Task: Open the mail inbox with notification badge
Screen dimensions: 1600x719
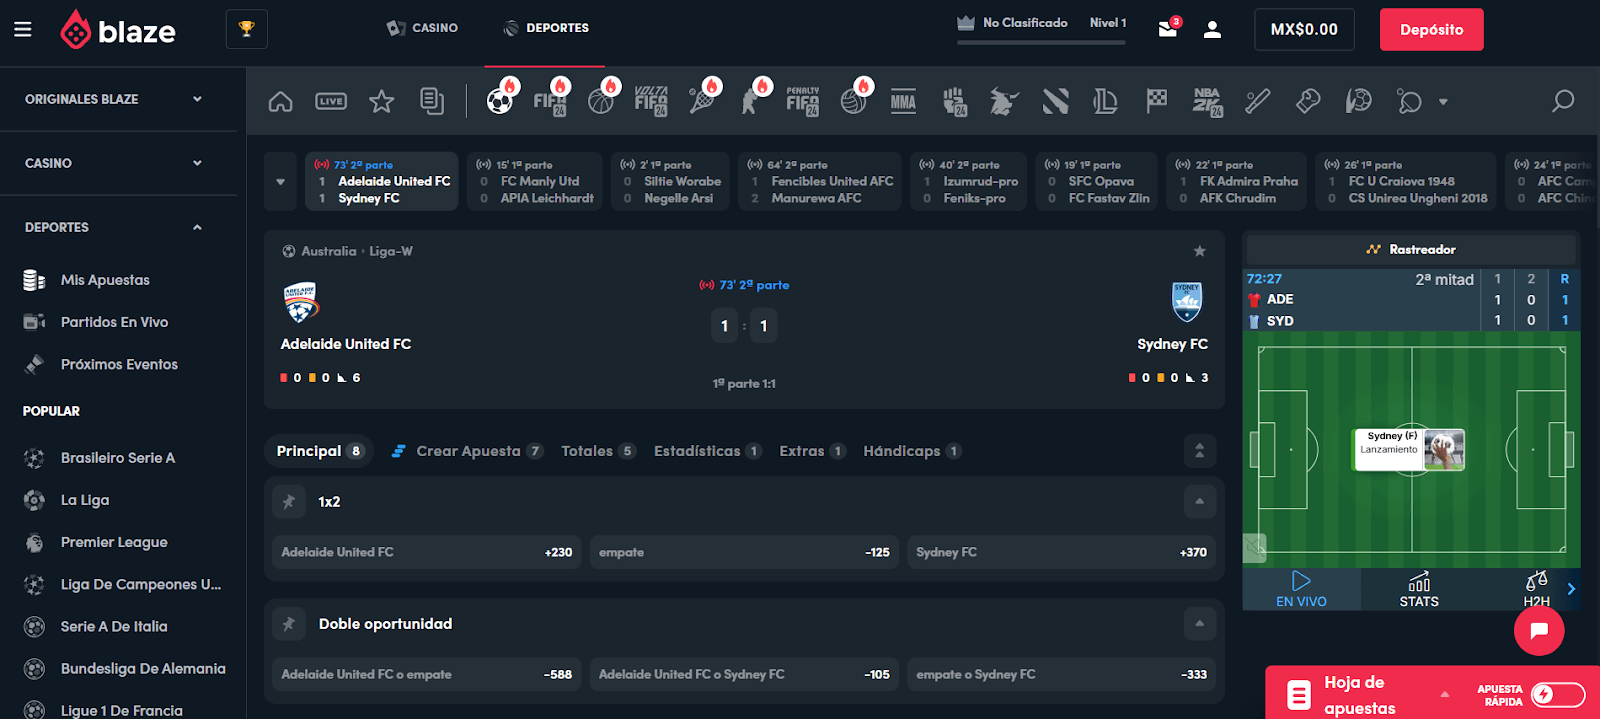Action: pos(1168,29)
